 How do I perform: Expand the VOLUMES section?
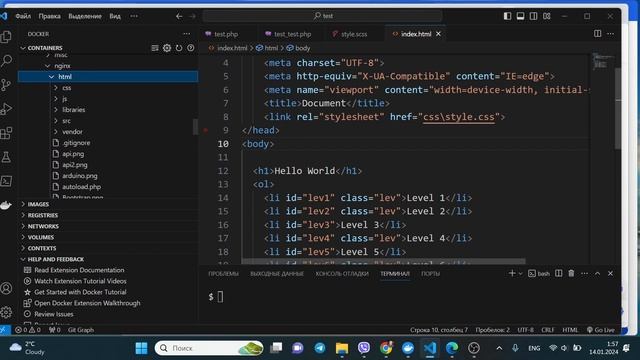pos(23,237)
